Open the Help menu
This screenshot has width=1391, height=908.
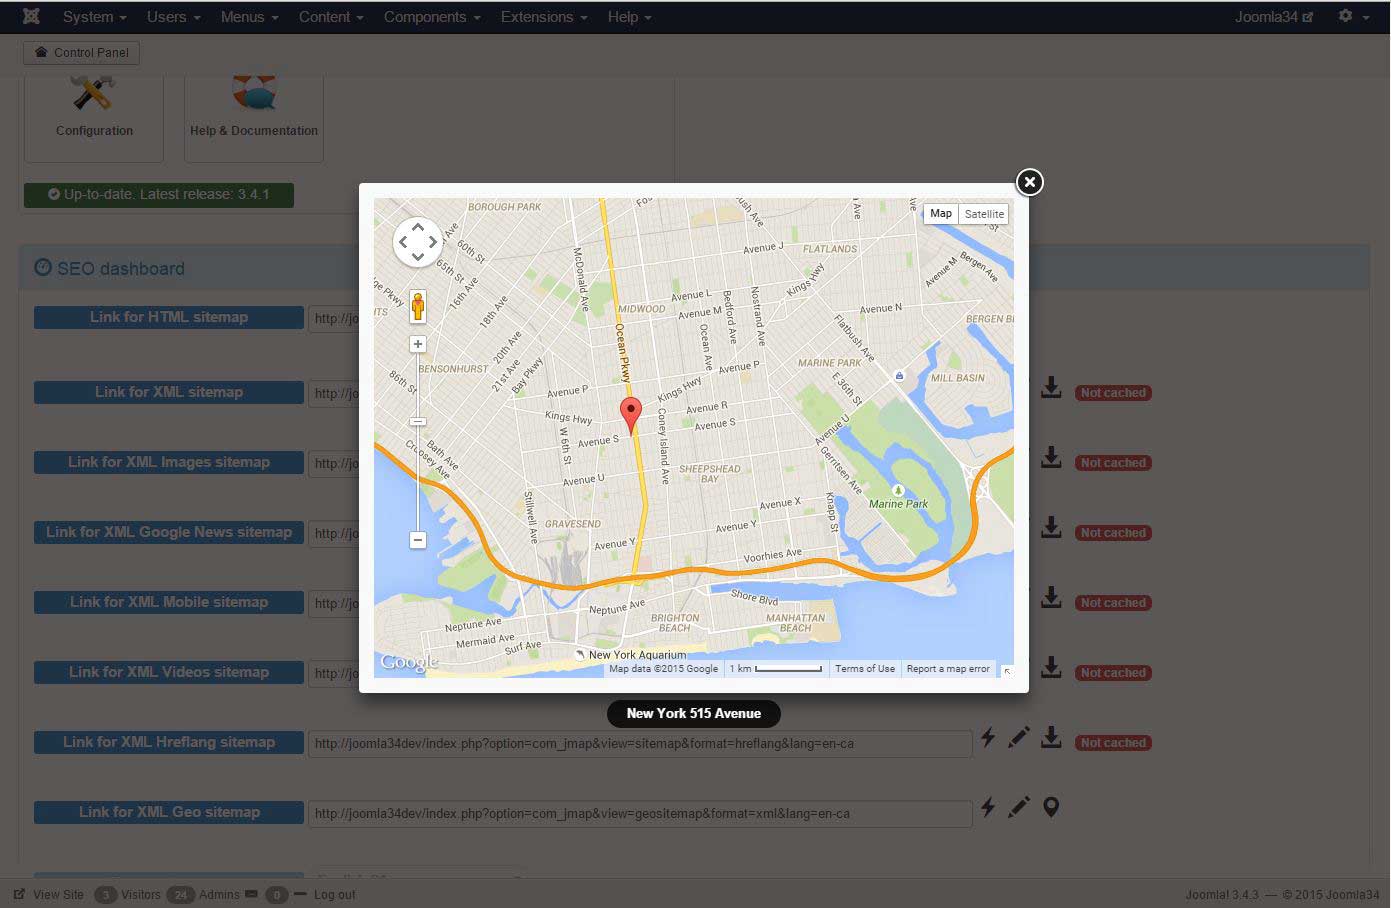(x=629, y=17)
